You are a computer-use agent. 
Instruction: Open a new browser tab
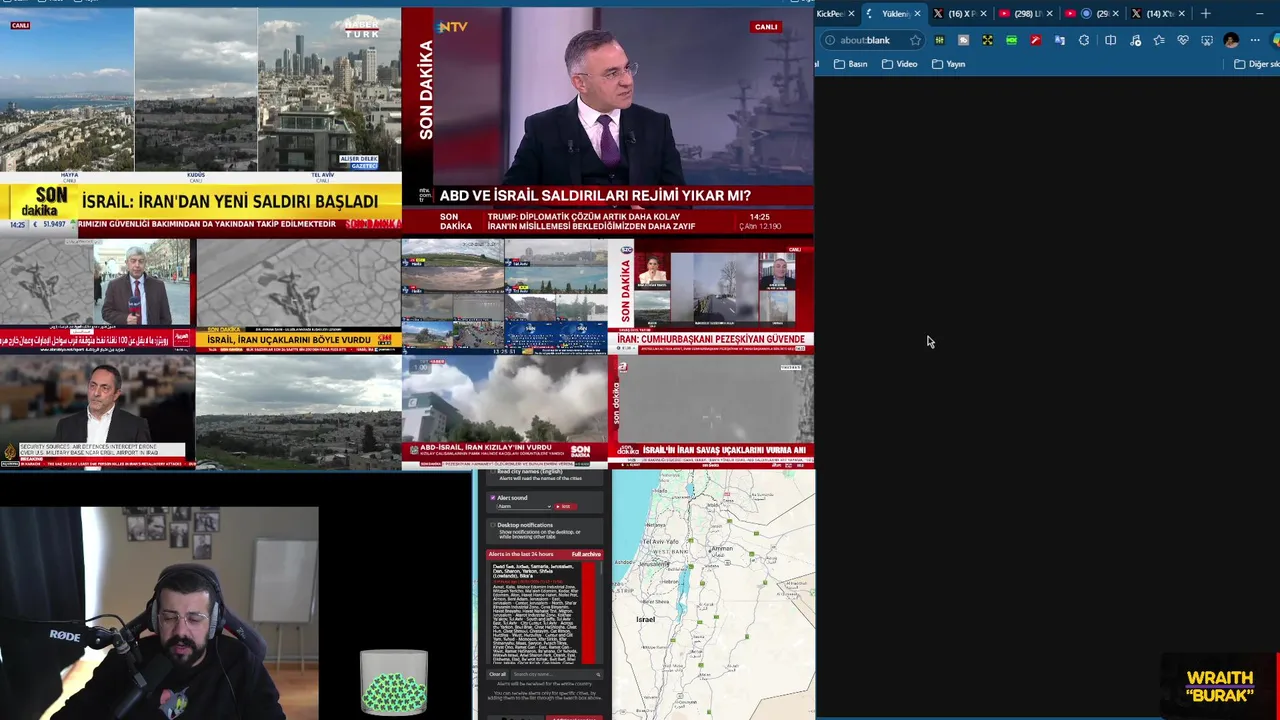click(x=1206, y=13)
